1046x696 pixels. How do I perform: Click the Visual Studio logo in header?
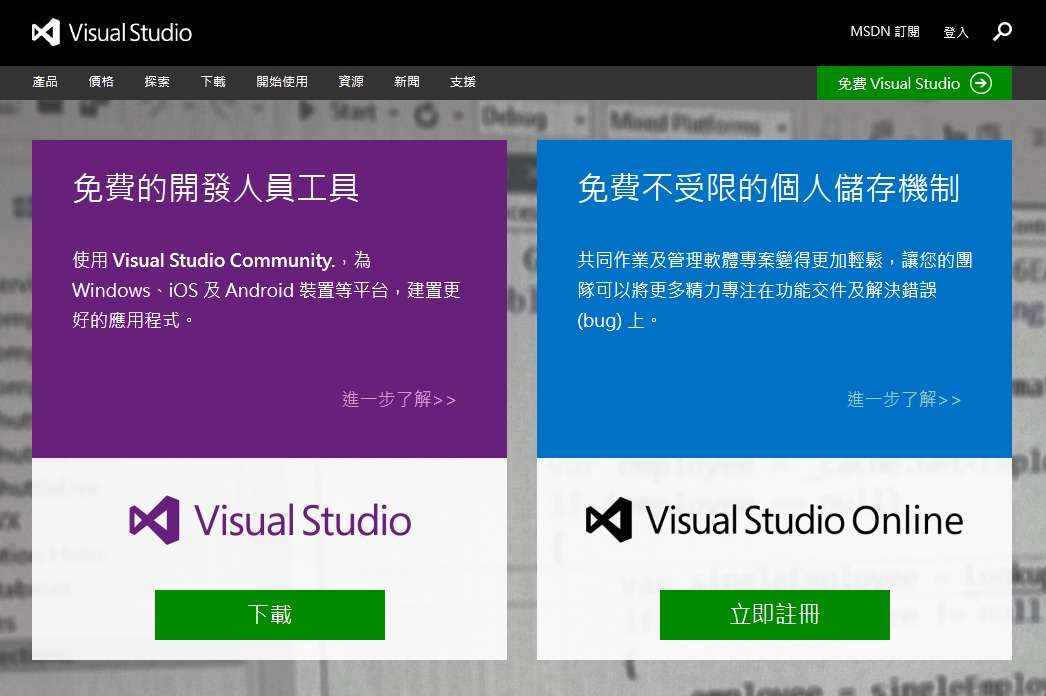(x=111, y=32)
